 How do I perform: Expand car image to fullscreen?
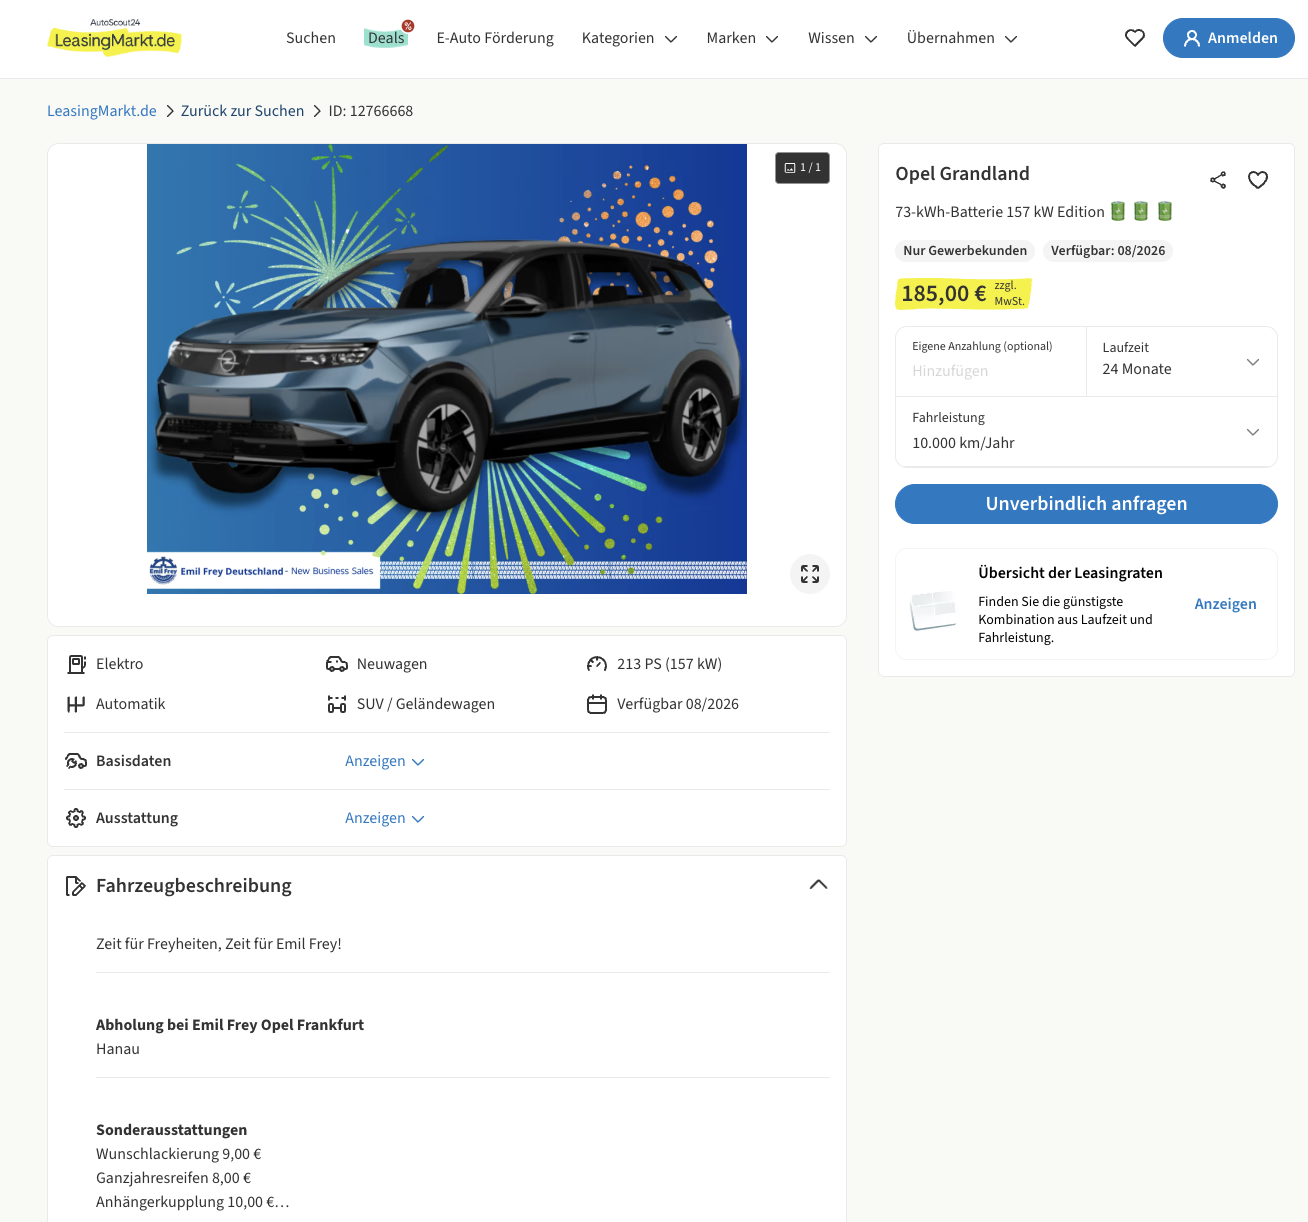[810, 574]
